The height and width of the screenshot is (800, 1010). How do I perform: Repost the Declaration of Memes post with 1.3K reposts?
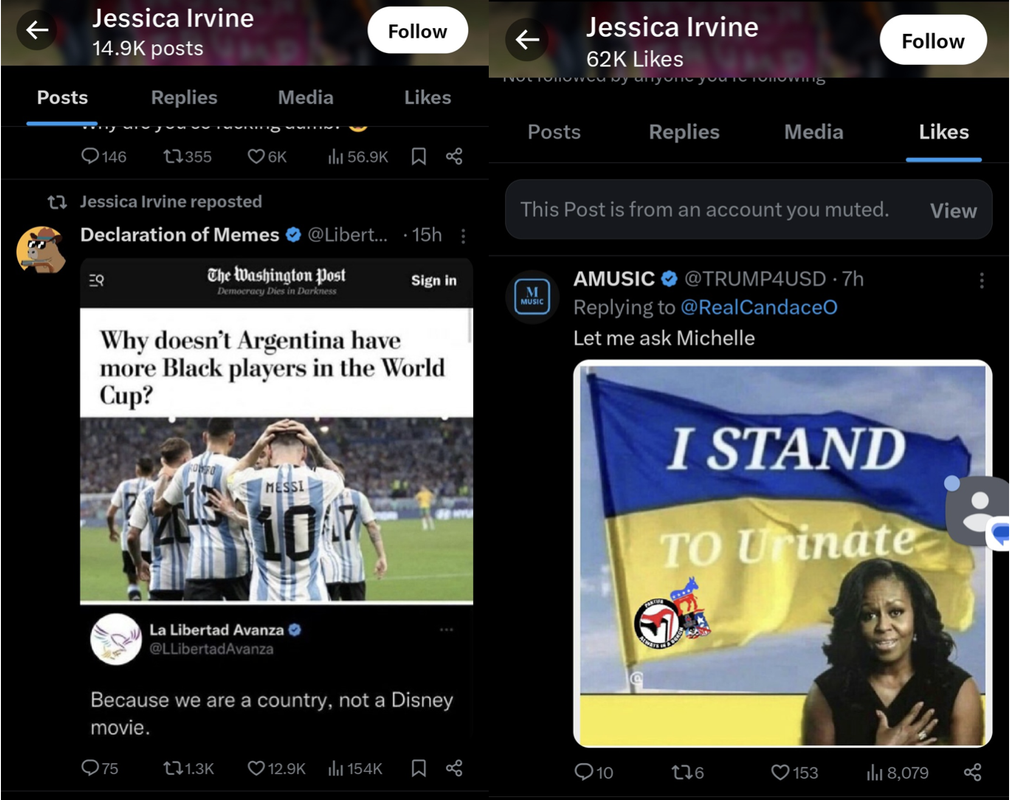coord(188,768)
